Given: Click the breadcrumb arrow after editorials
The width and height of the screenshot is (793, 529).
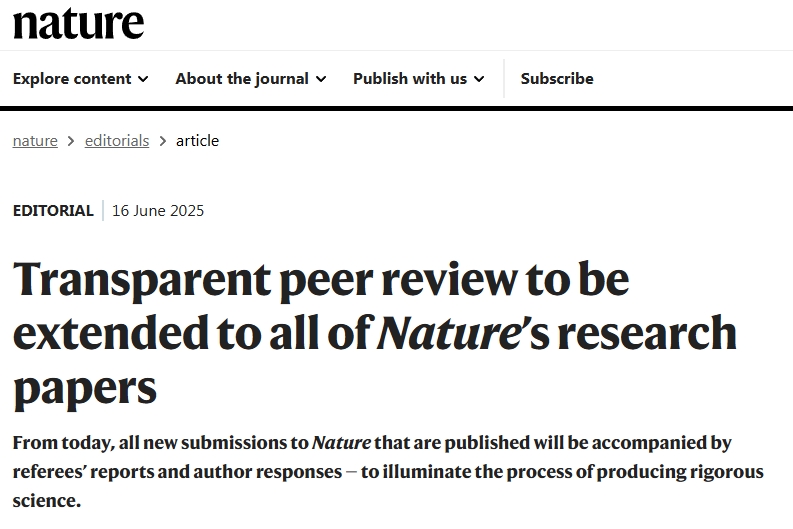Looking at the screenshot, I should (x=163, y=141).
